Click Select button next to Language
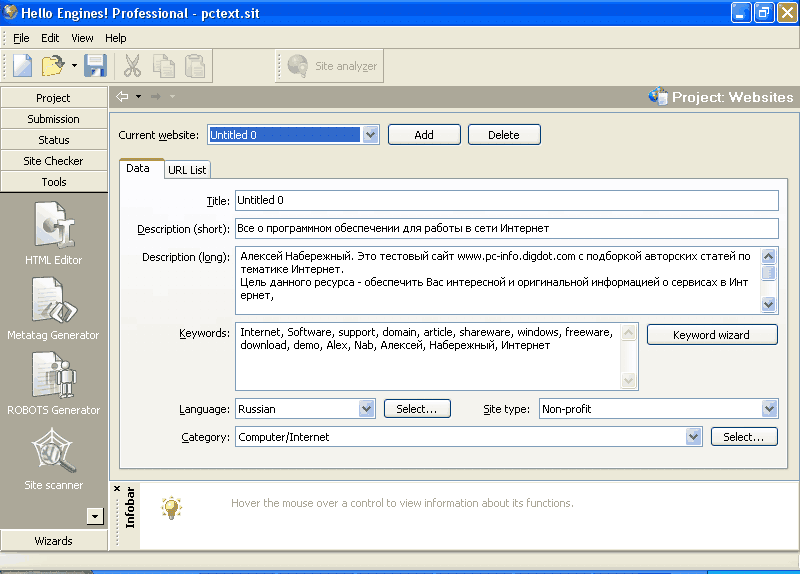800x574 pixels. coord(417,409)
